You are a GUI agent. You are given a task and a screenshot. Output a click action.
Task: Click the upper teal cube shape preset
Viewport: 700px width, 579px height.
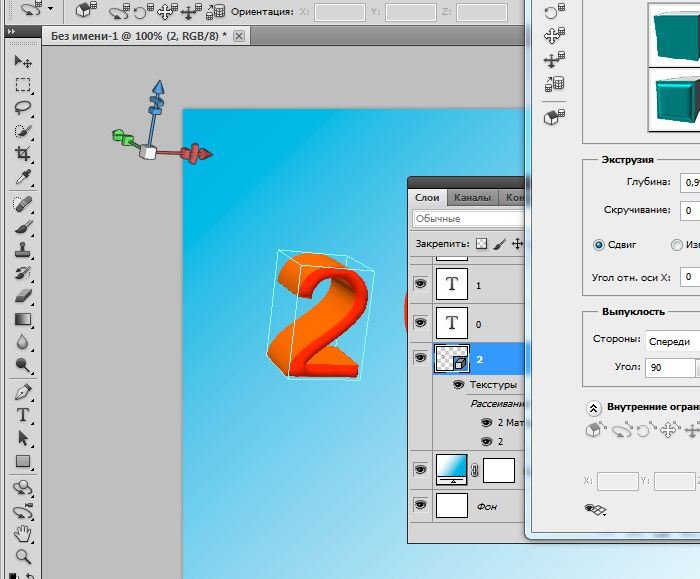pos(674,32)
